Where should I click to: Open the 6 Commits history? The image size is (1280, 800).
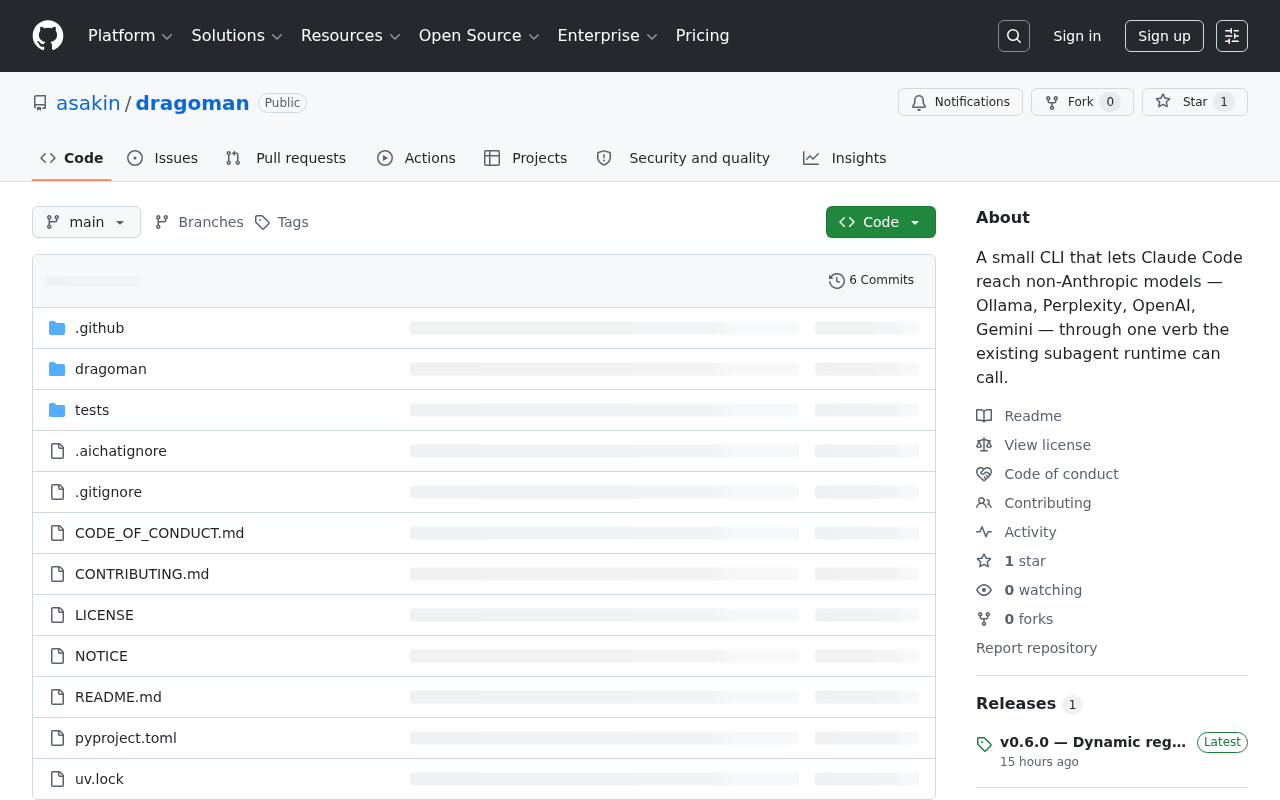click(871, 281)
